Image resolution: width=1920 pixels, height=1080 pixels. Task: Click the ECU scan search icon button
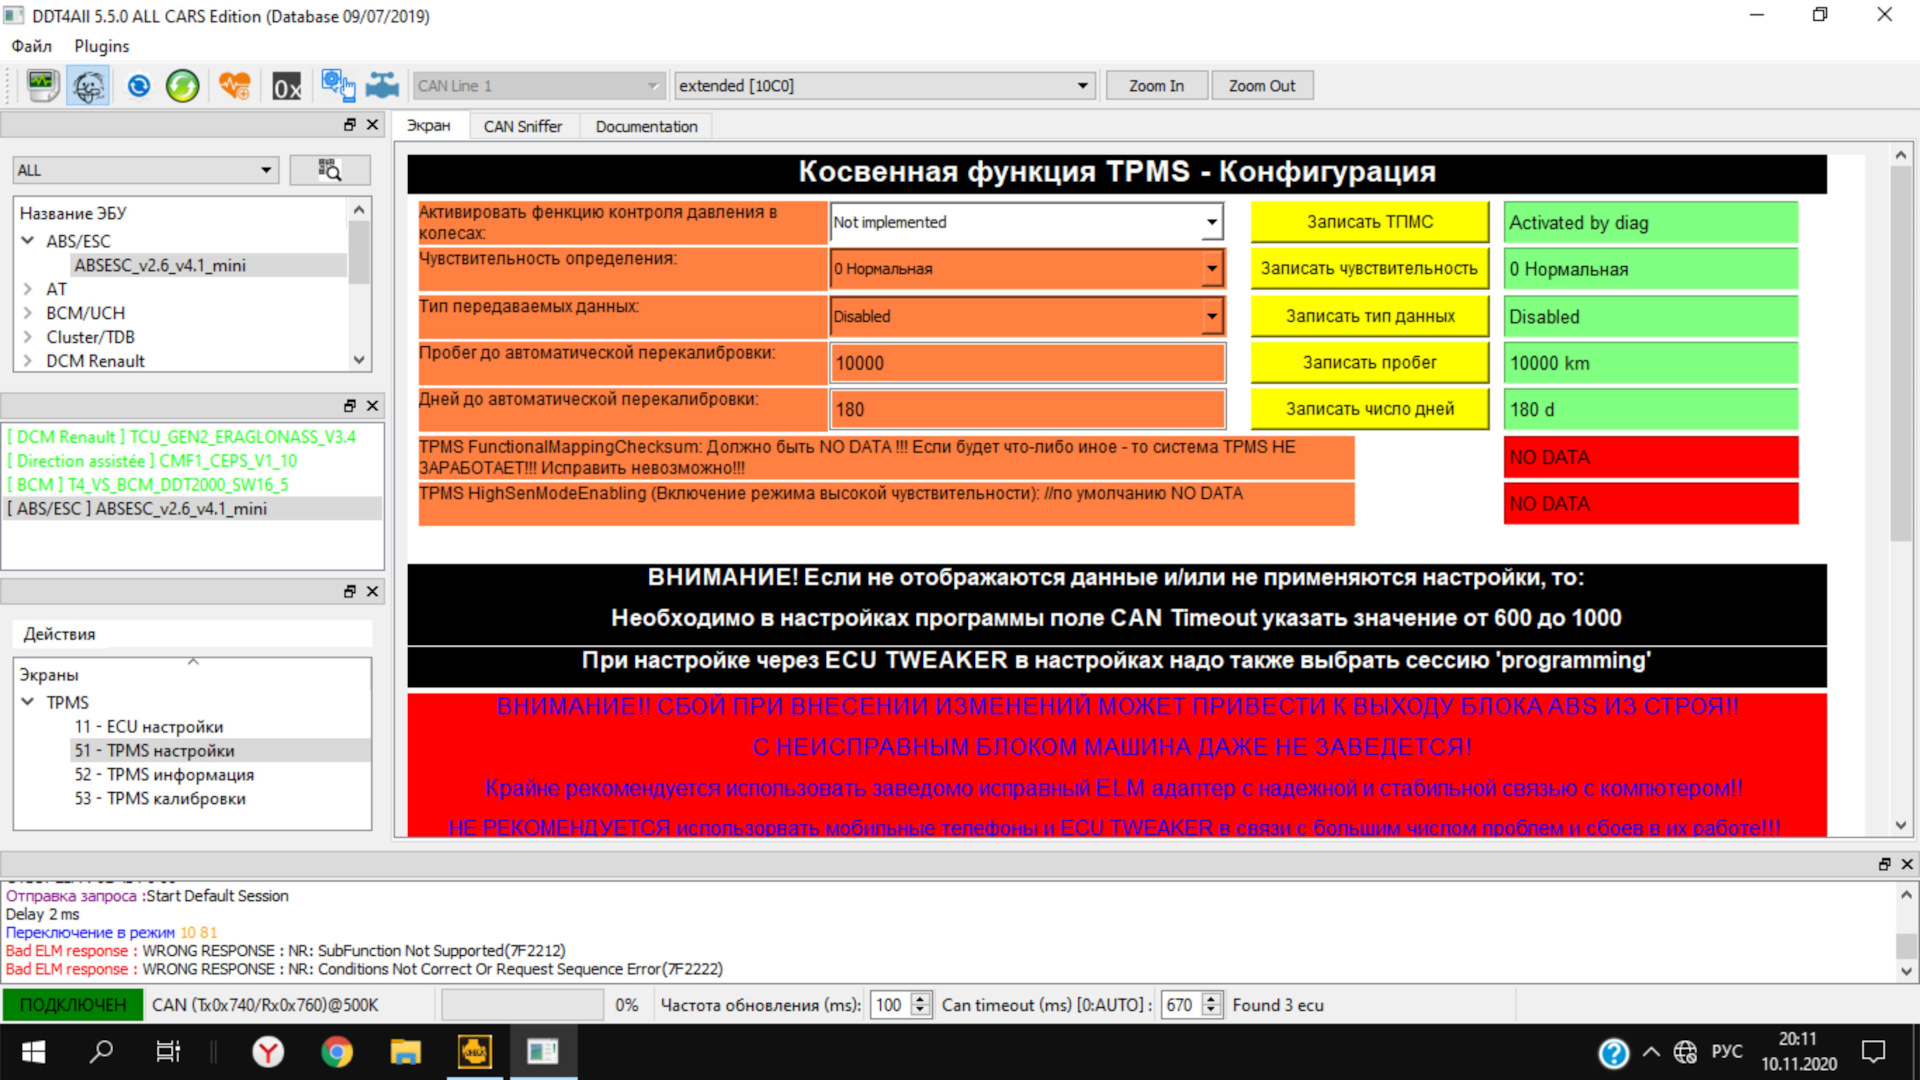pyautogui.click(x=329, y=170)
